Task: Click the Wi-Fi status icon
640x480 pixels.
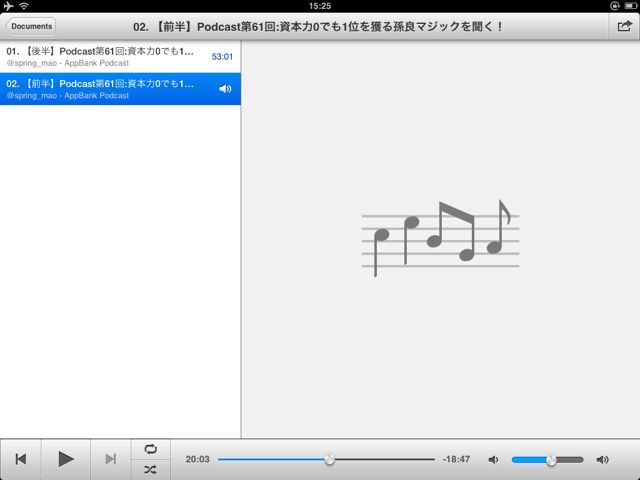Action: point(24,6)
